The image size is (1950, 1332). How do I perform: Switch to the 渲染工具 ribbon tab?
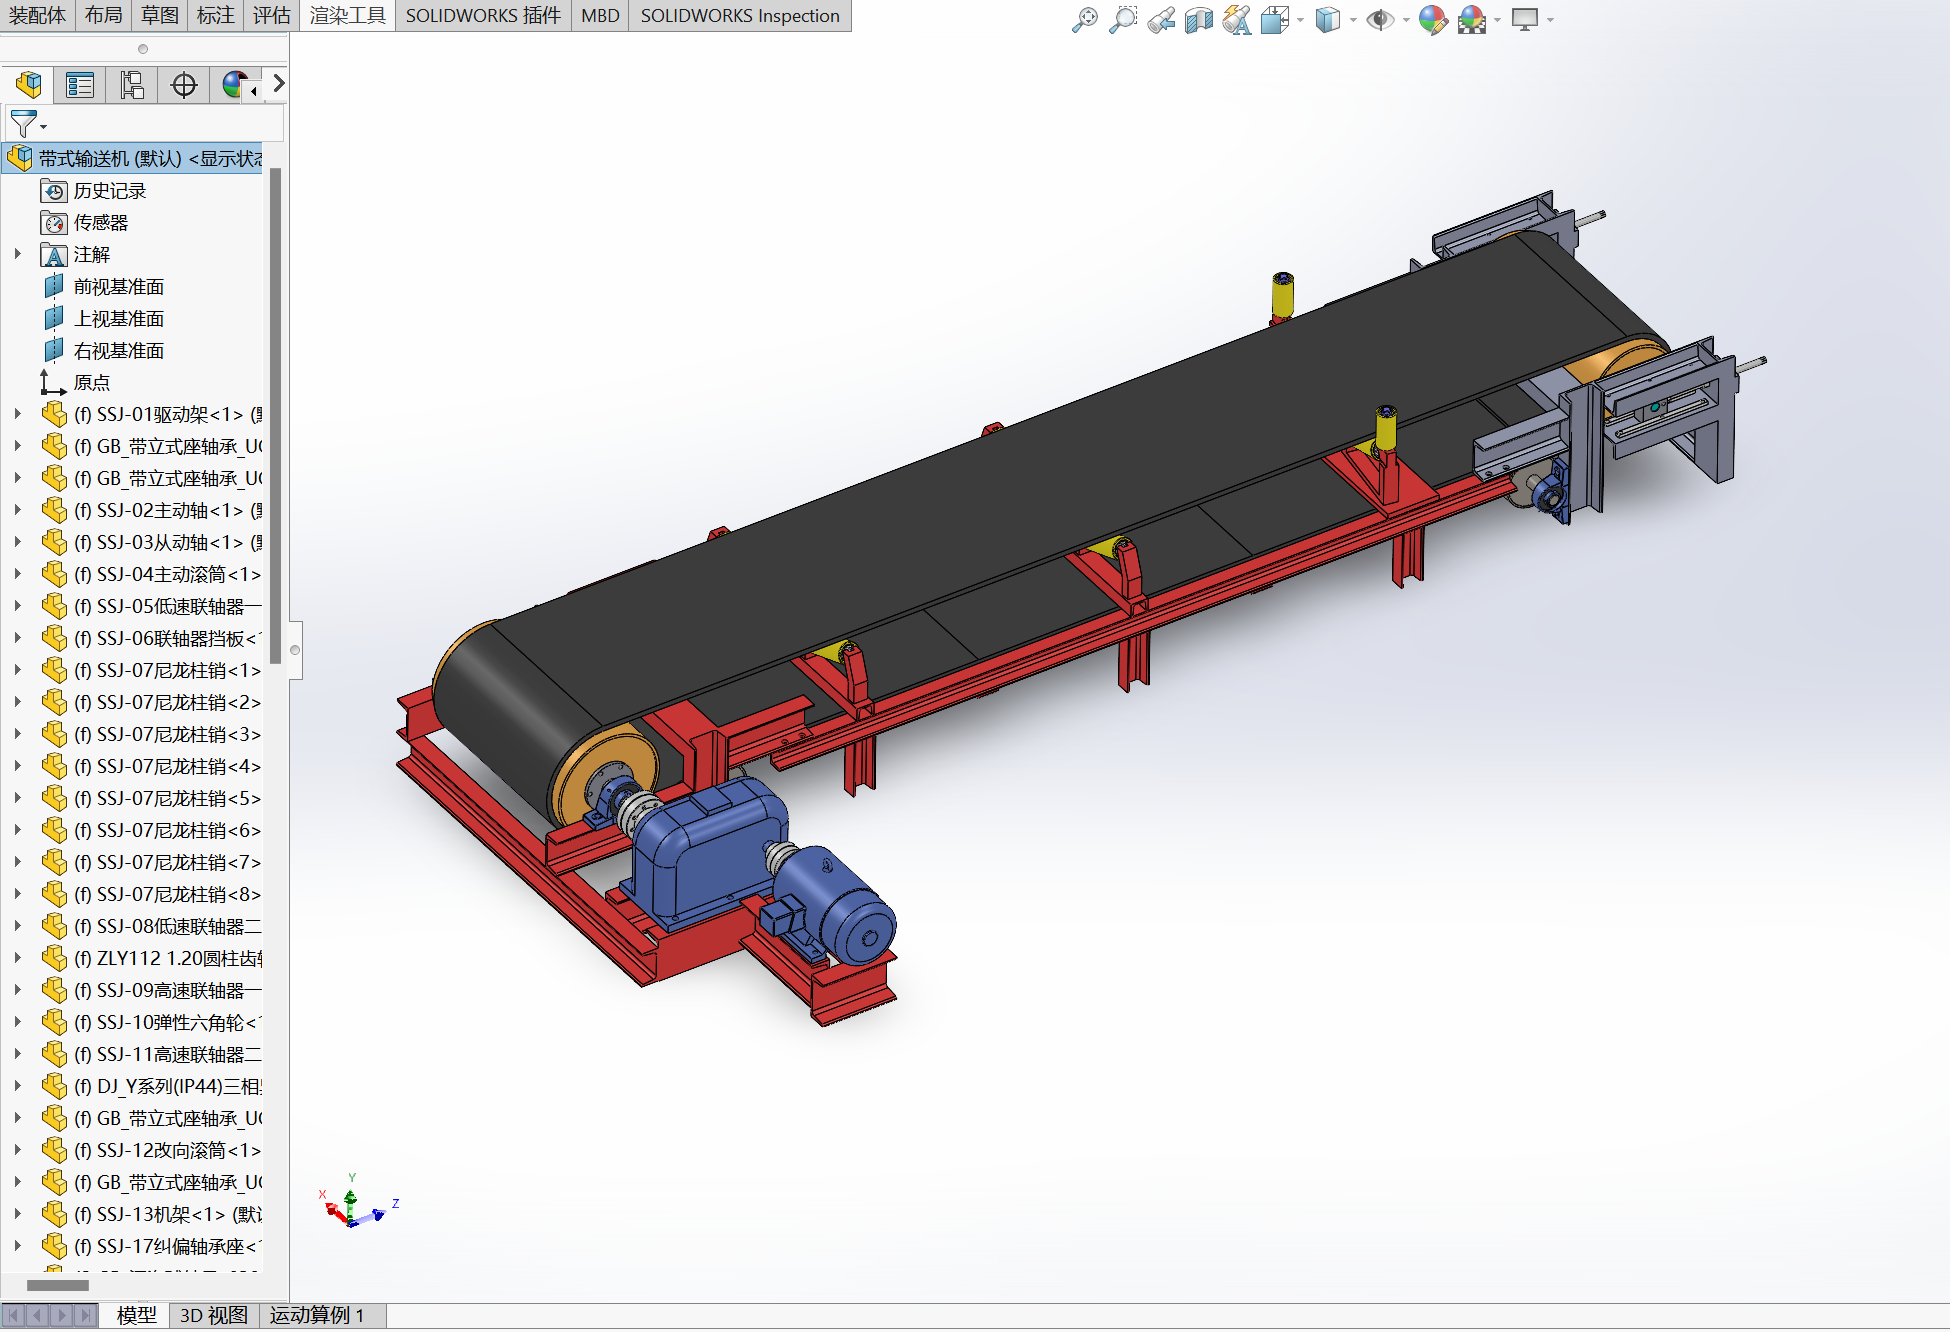(347, 15)
